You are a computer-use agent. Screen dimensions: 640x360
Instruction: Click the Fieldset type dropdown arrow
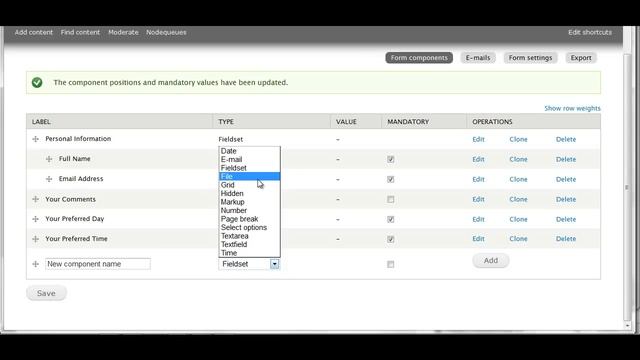(275, 264)
